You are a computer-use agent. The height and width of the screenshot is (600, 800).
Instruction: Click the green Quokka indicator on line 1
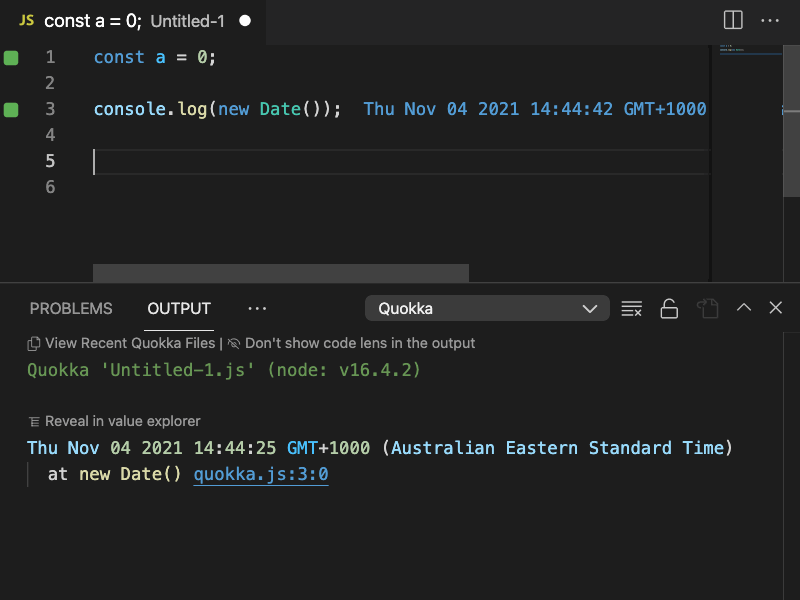coord(11,58)
